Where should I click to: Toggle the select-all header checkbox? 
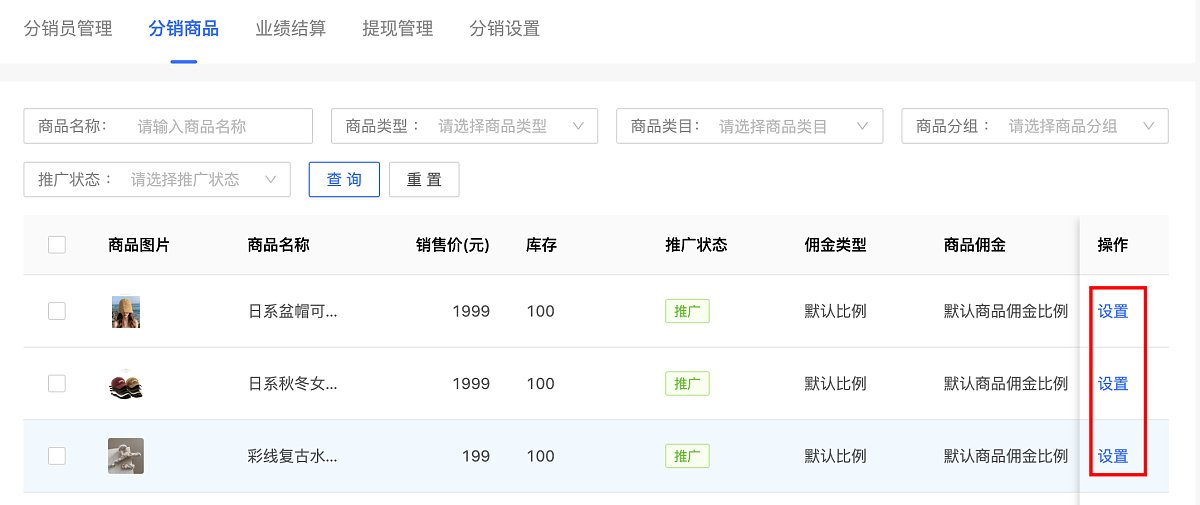(x=57, y=245)
